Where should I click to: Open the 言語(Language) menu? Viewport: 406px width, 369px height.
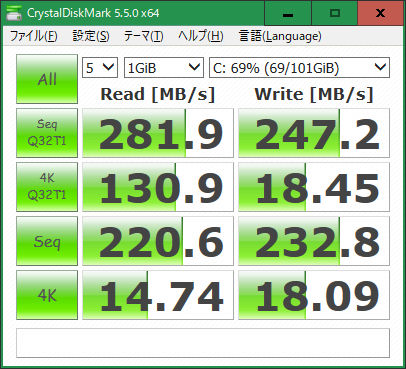coord(280,36)
